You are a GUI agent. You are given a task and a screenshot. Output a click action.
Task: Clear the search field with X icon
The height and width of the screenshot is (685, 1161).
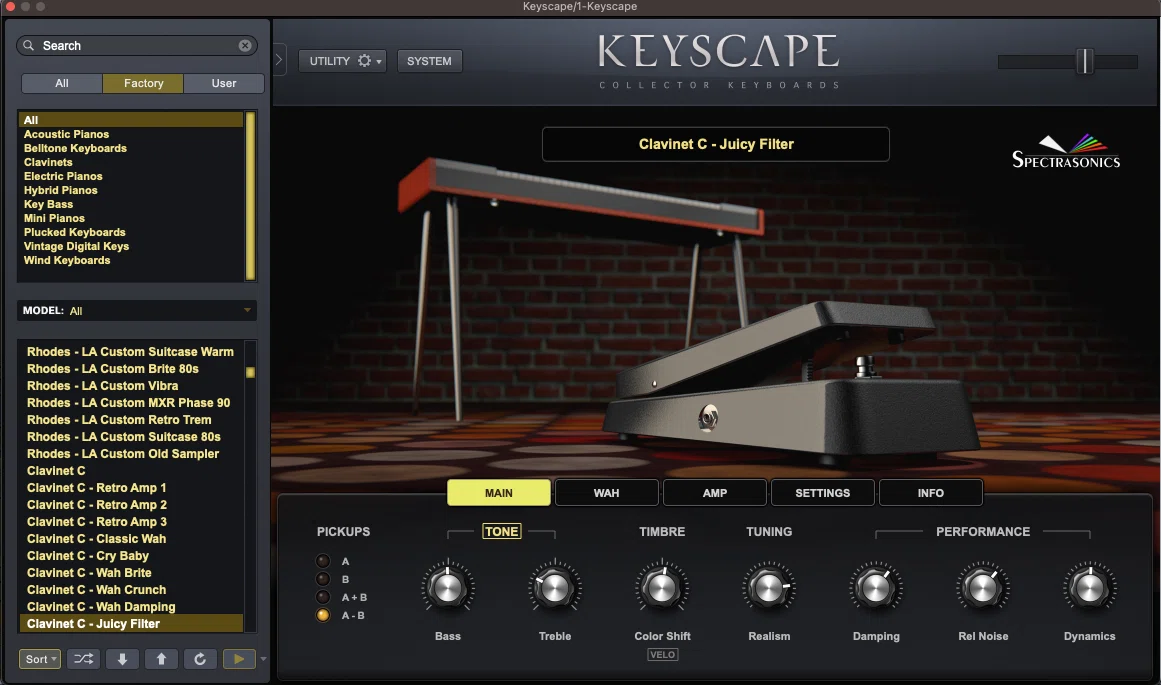pos(244,46)
